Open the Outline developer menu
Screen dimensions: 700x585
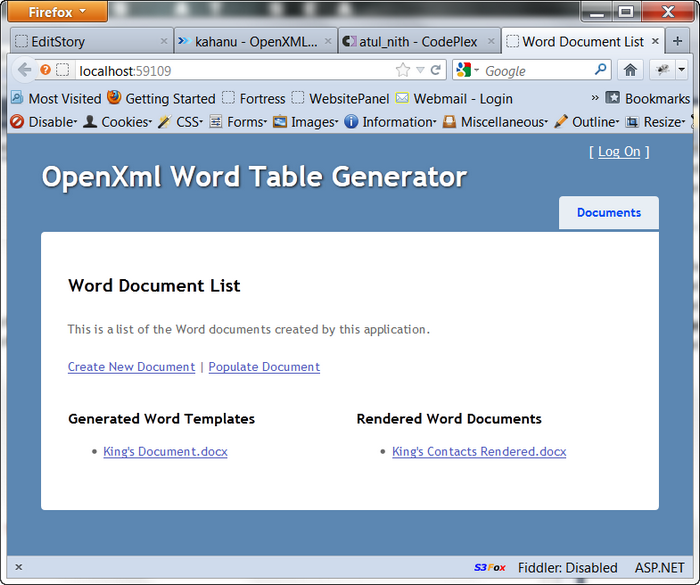point(587,121)
